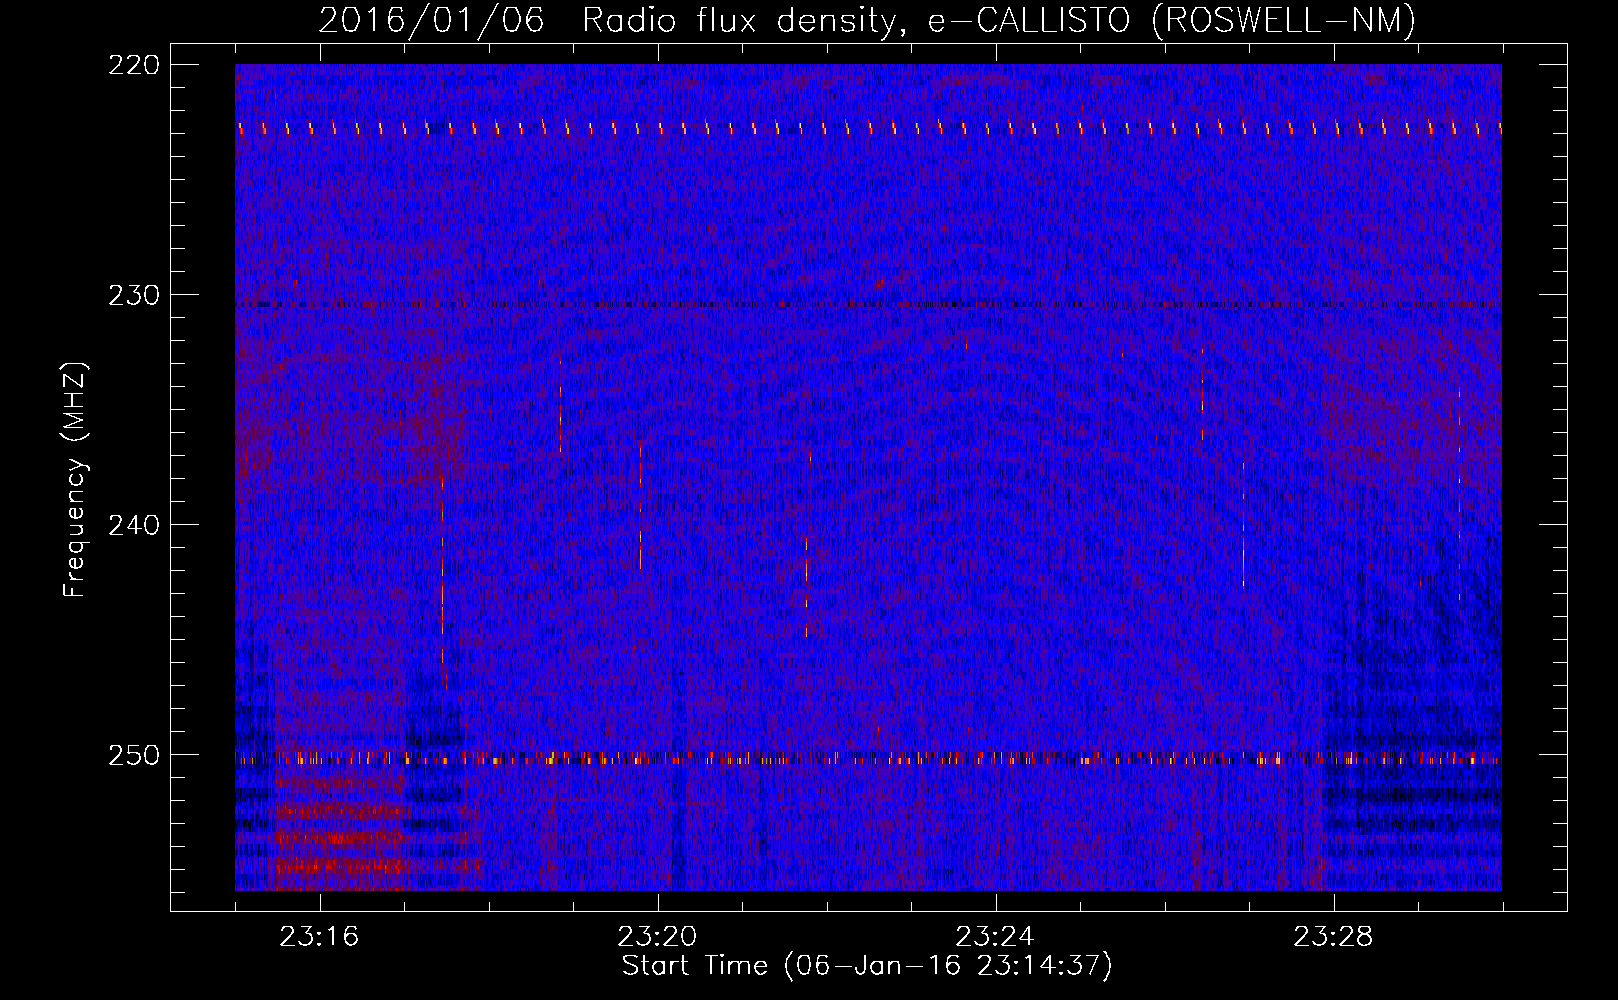Screen dimensions: 1618x1000
Task: Click the 23:20 time tick label
Action: 657,937
